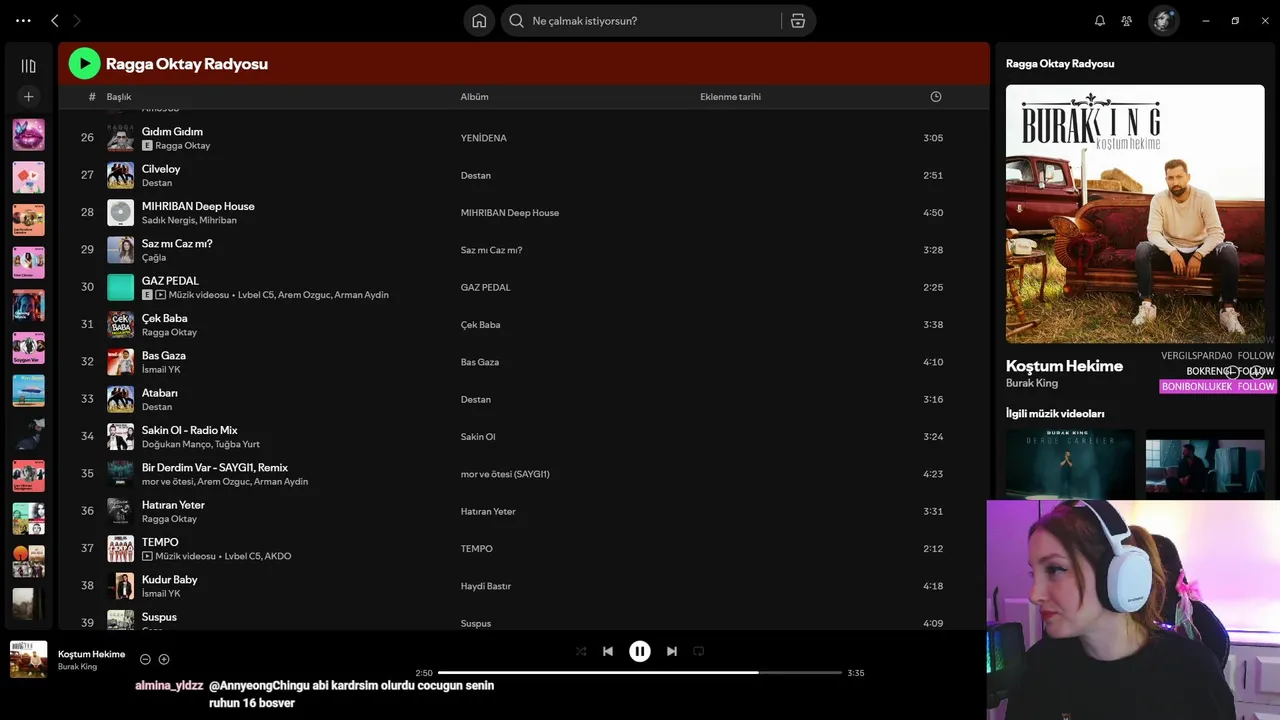The width and height of the screenshot is (1280, 720).
Task: Hide Koştum Hekime with minus icon
Action: coord(145,659)
